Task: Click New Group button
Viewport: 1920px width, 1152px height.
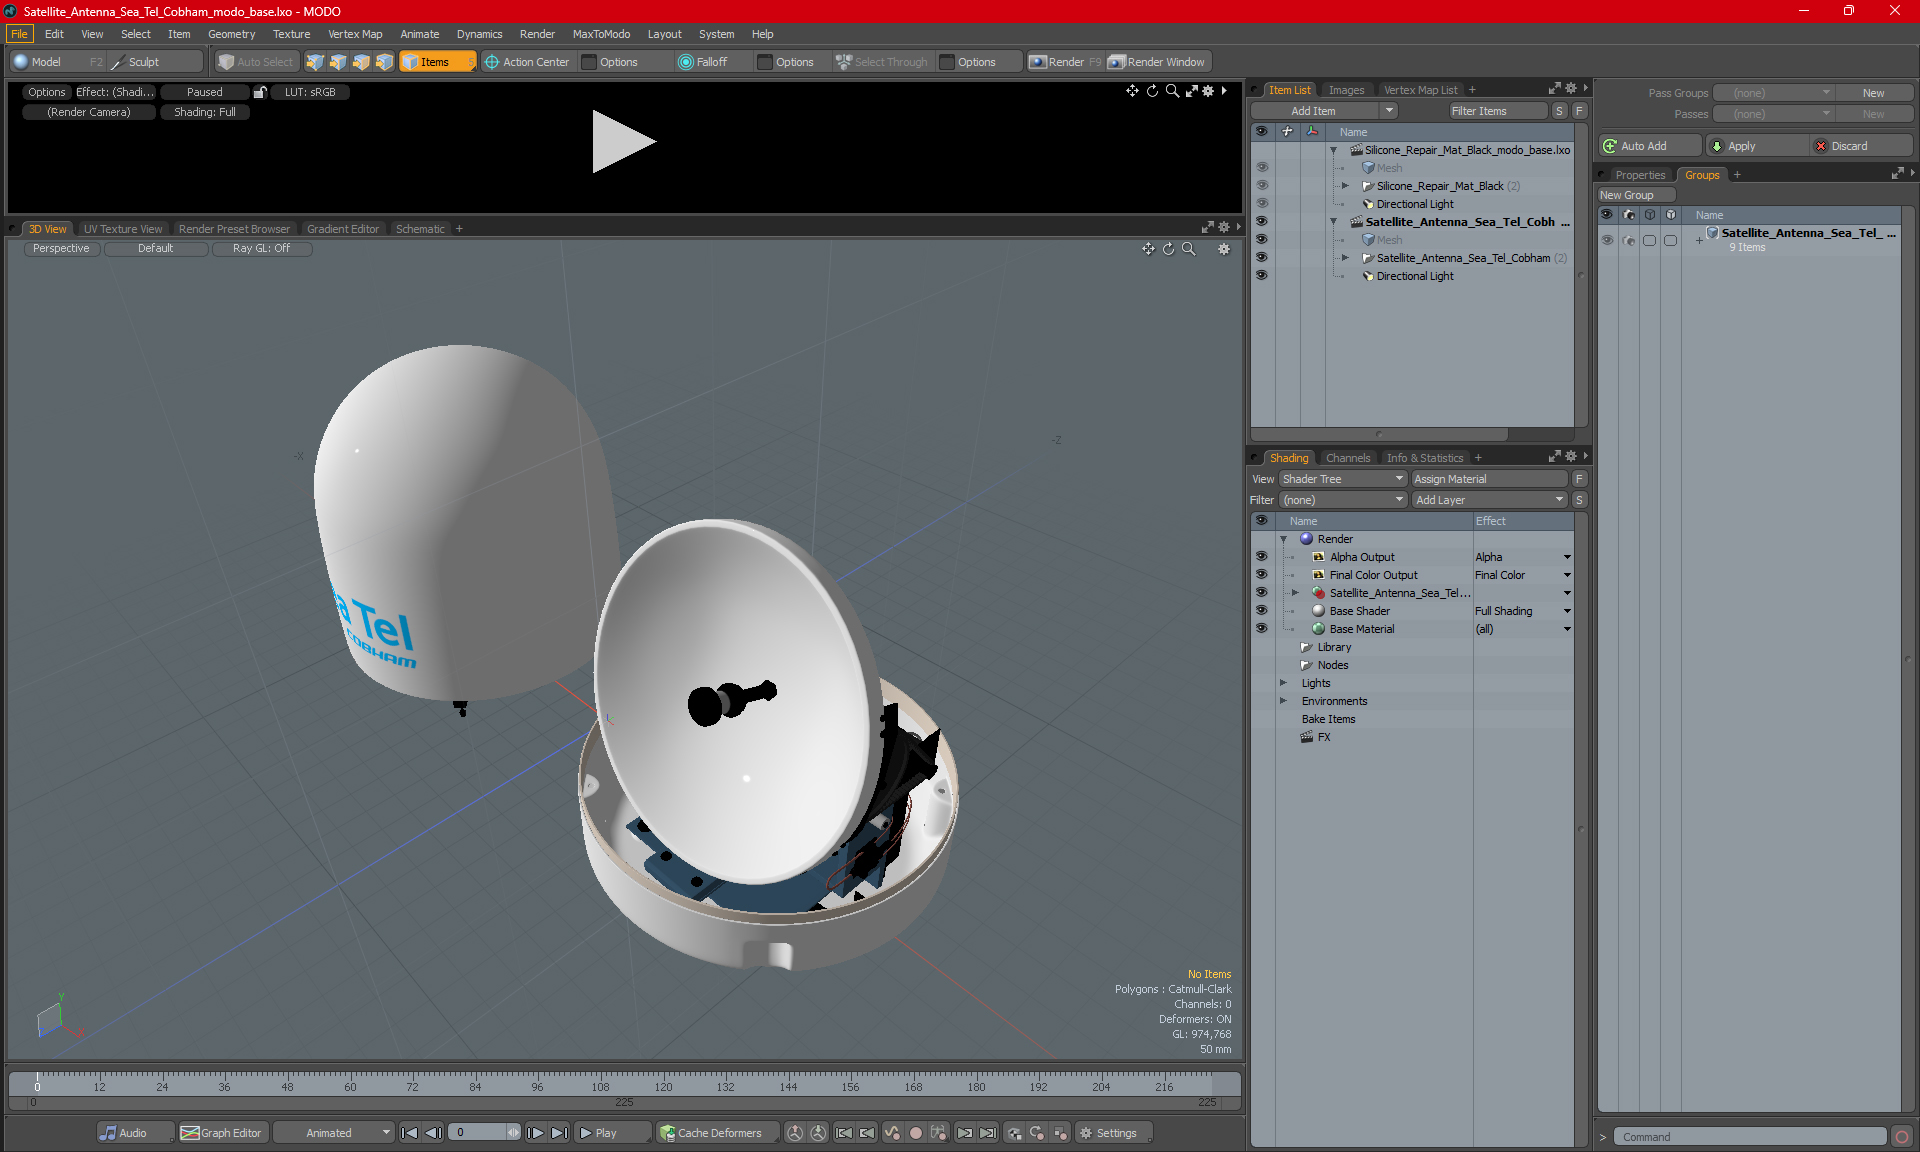Action: pyautogui.click(x=1636, y=195)
